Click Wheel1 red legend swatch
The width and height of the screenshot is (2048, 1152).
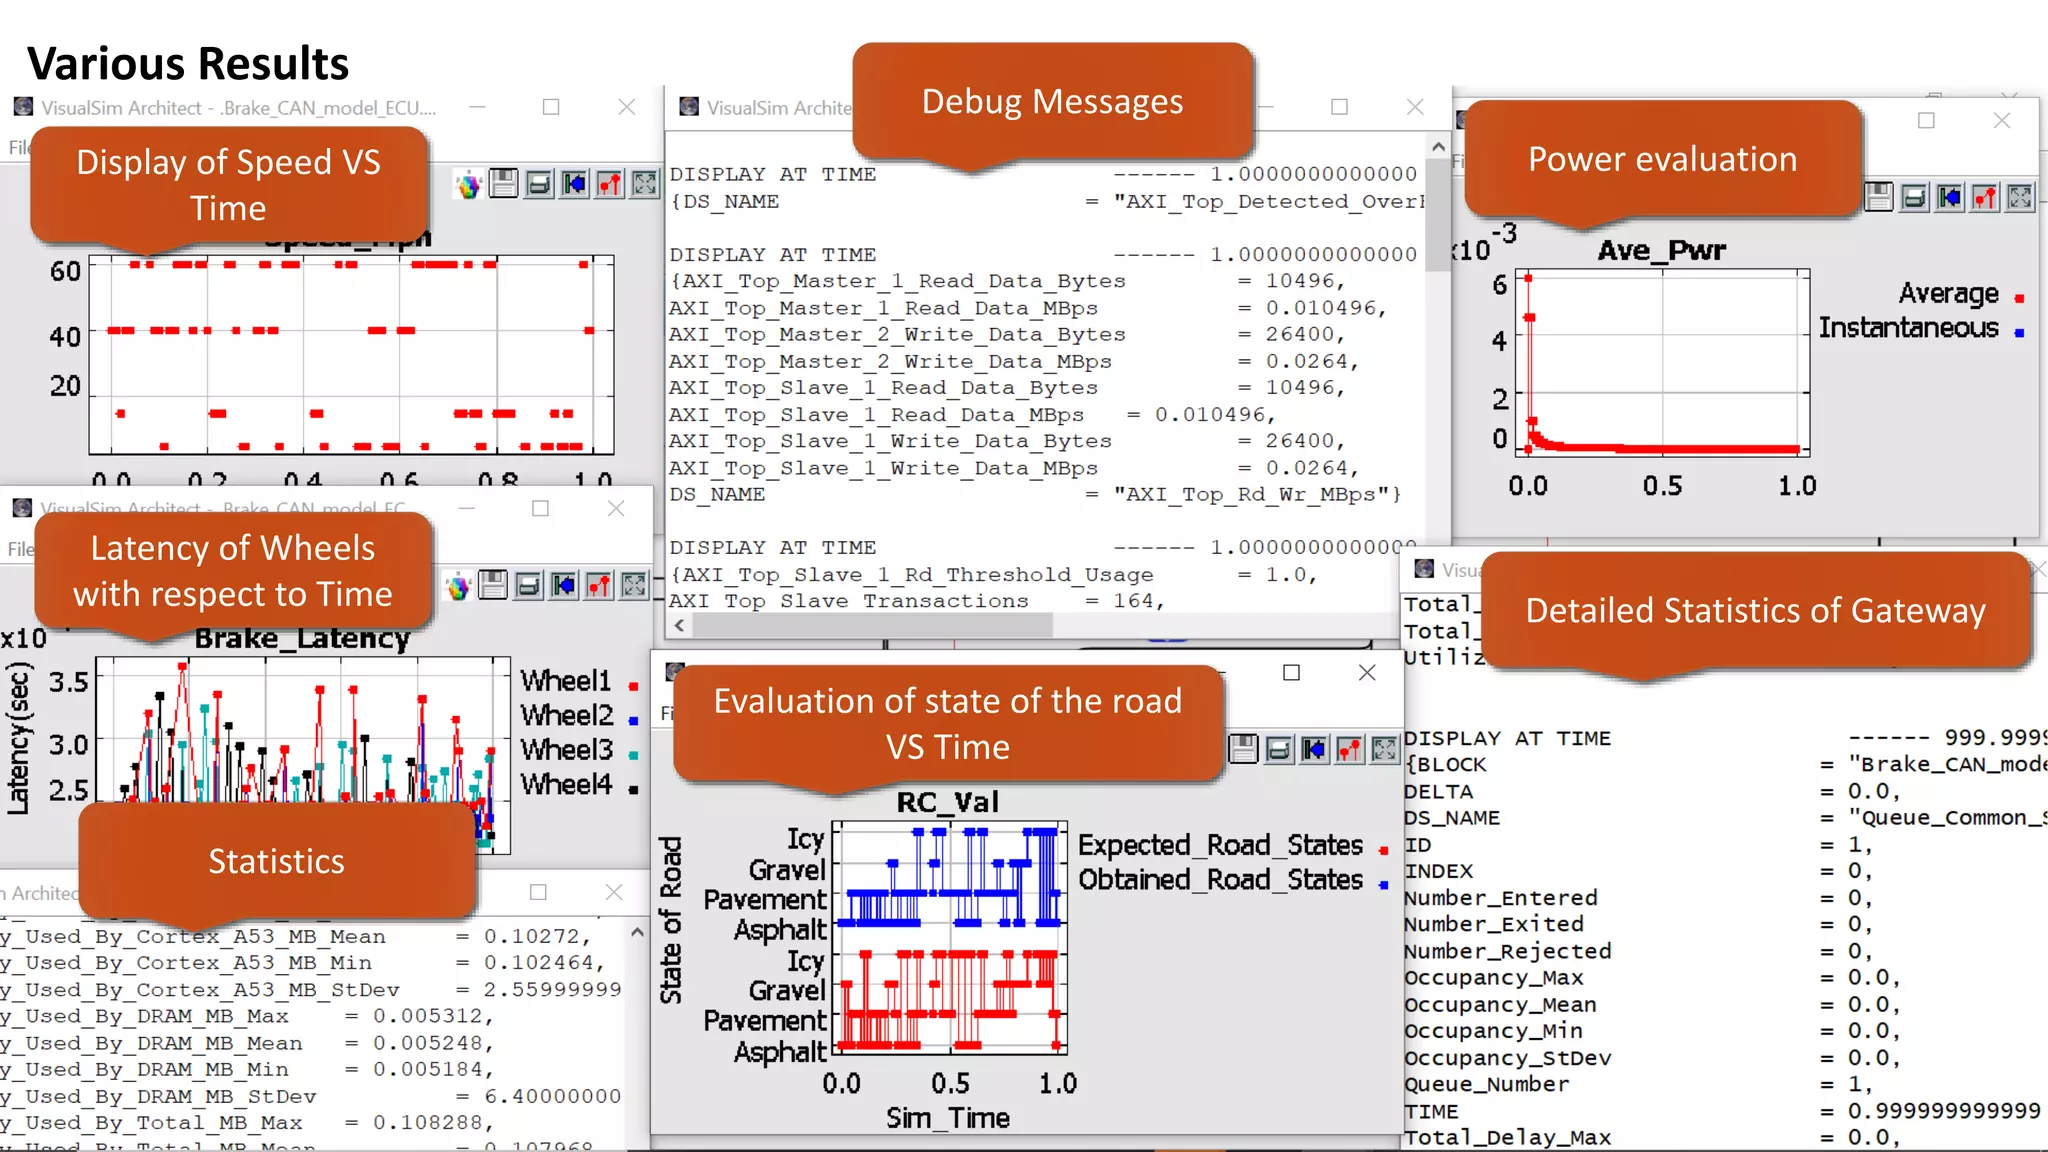point(633,686)
